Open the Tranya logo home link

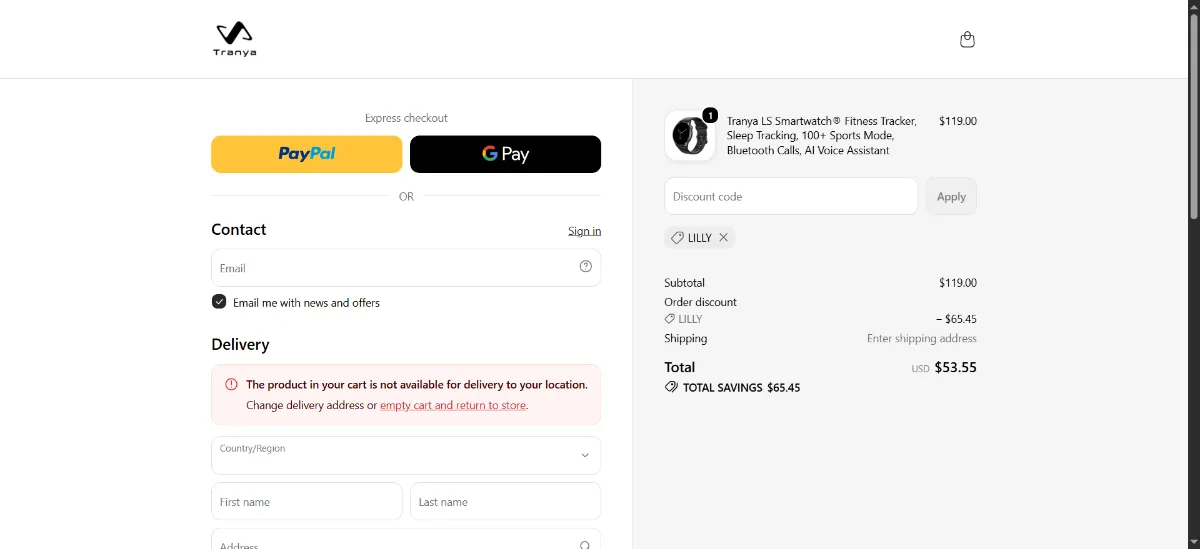pyautogui.click(x=234, y=39)
